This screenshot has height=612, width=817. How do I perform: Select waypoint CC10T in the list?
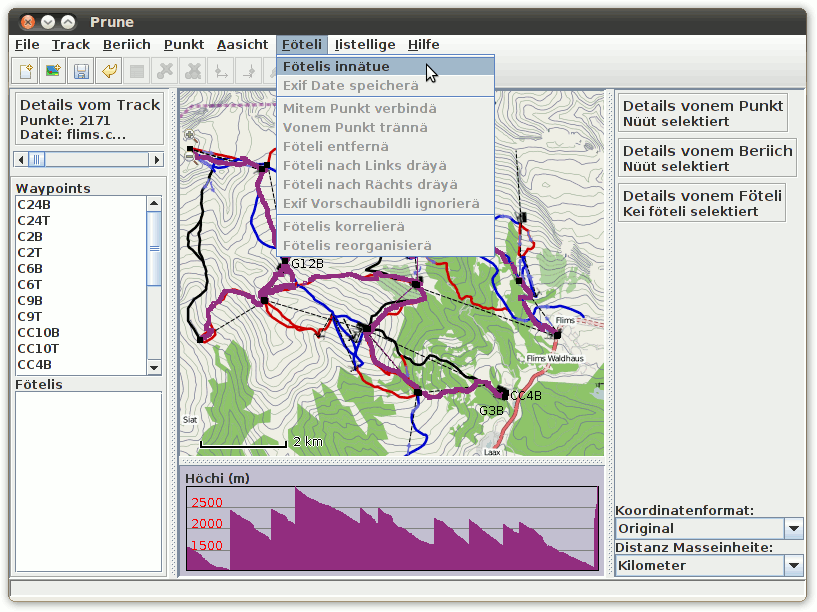point(38,349)
